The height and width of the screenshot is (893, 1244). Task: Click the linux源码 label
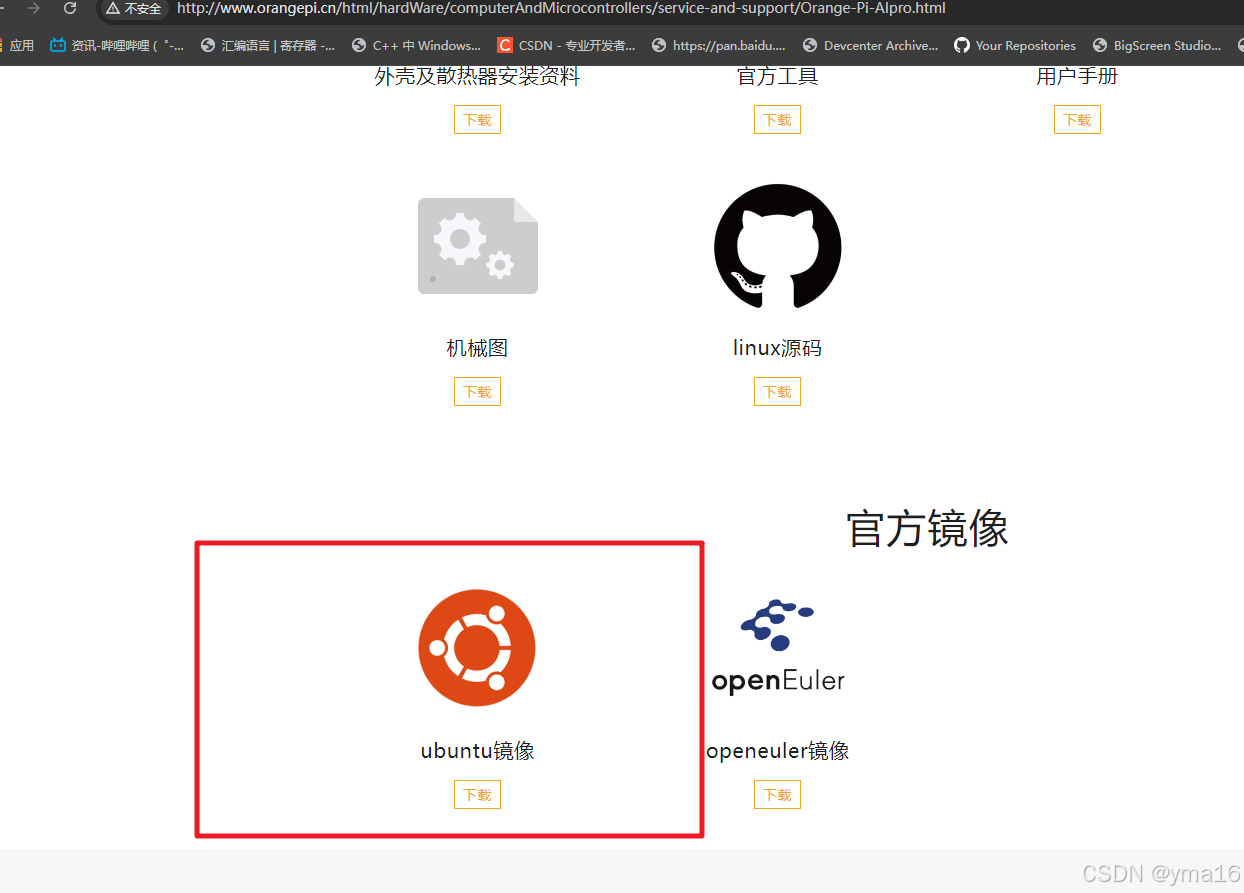[777, 349]
